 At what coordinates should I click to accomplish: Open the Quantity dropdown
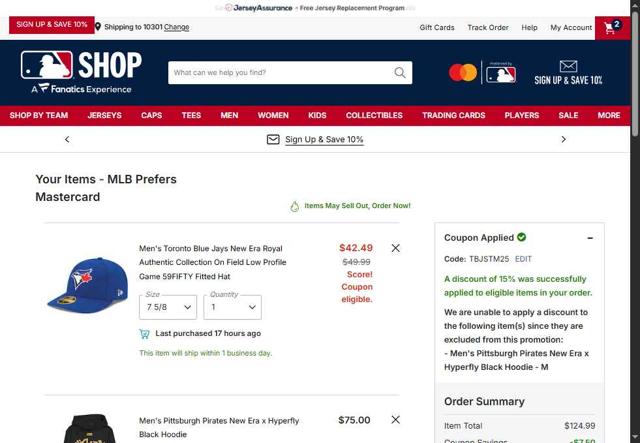pos(232,307)
